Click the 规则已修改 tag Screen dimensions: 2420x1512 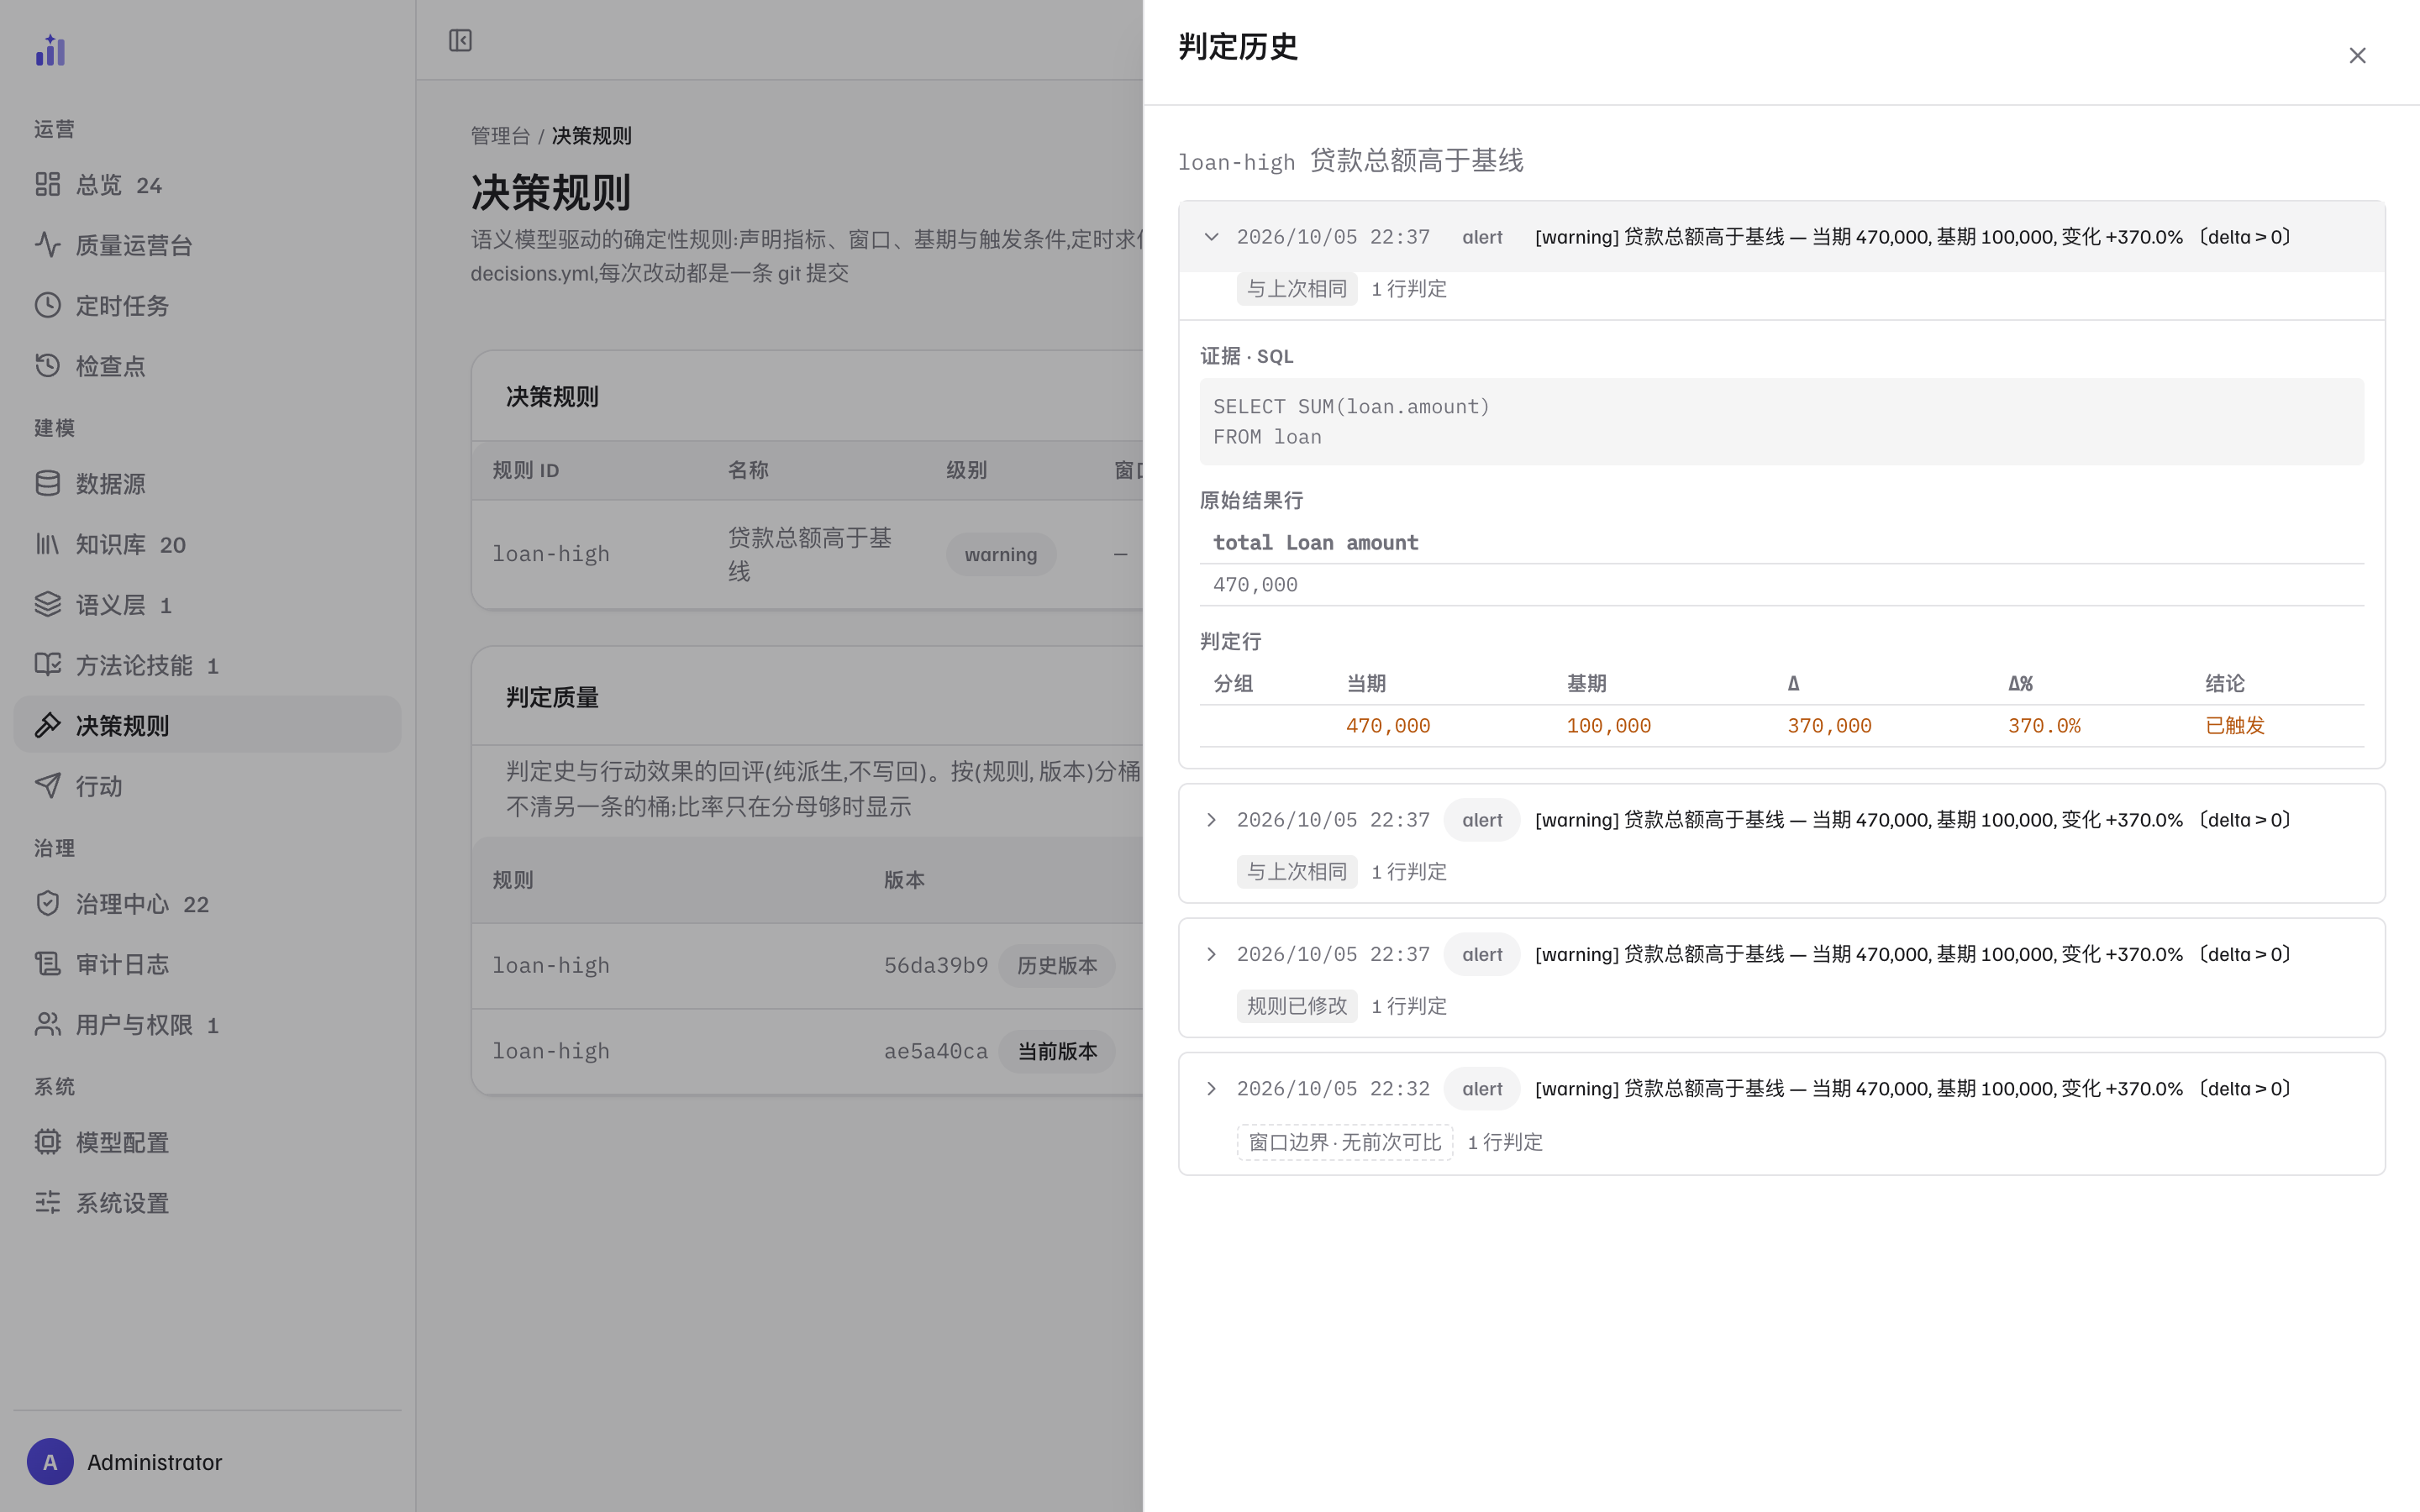tap(1297, 1006)
